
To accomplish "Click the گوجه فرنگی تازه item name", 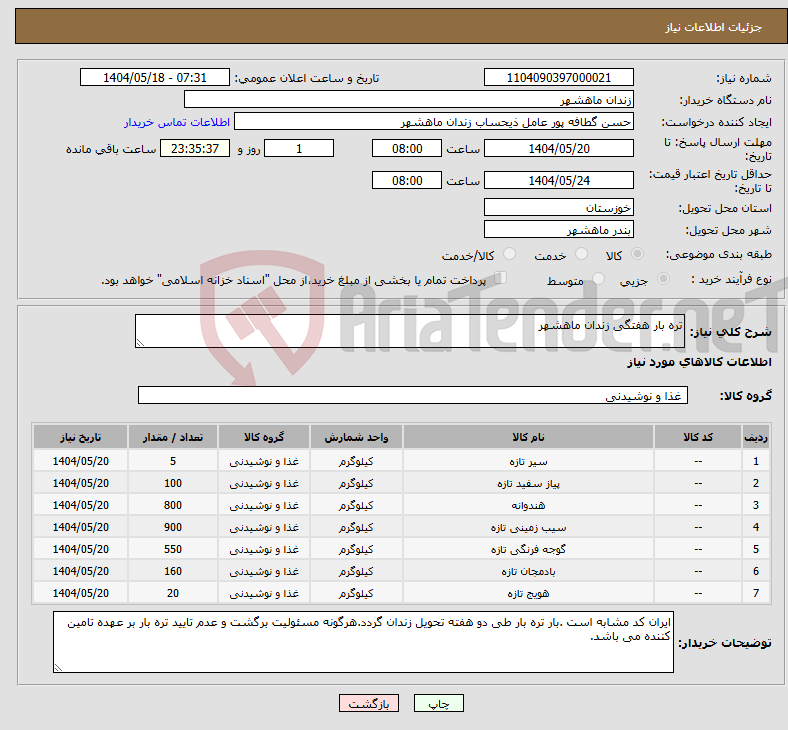I will tap(528, 549).
